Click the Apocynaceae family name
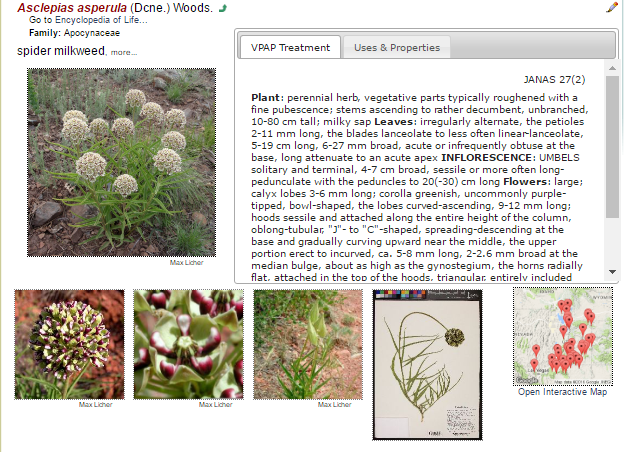Image resolution: width=625 pixels, height=452 pixels. coord(92,33)
